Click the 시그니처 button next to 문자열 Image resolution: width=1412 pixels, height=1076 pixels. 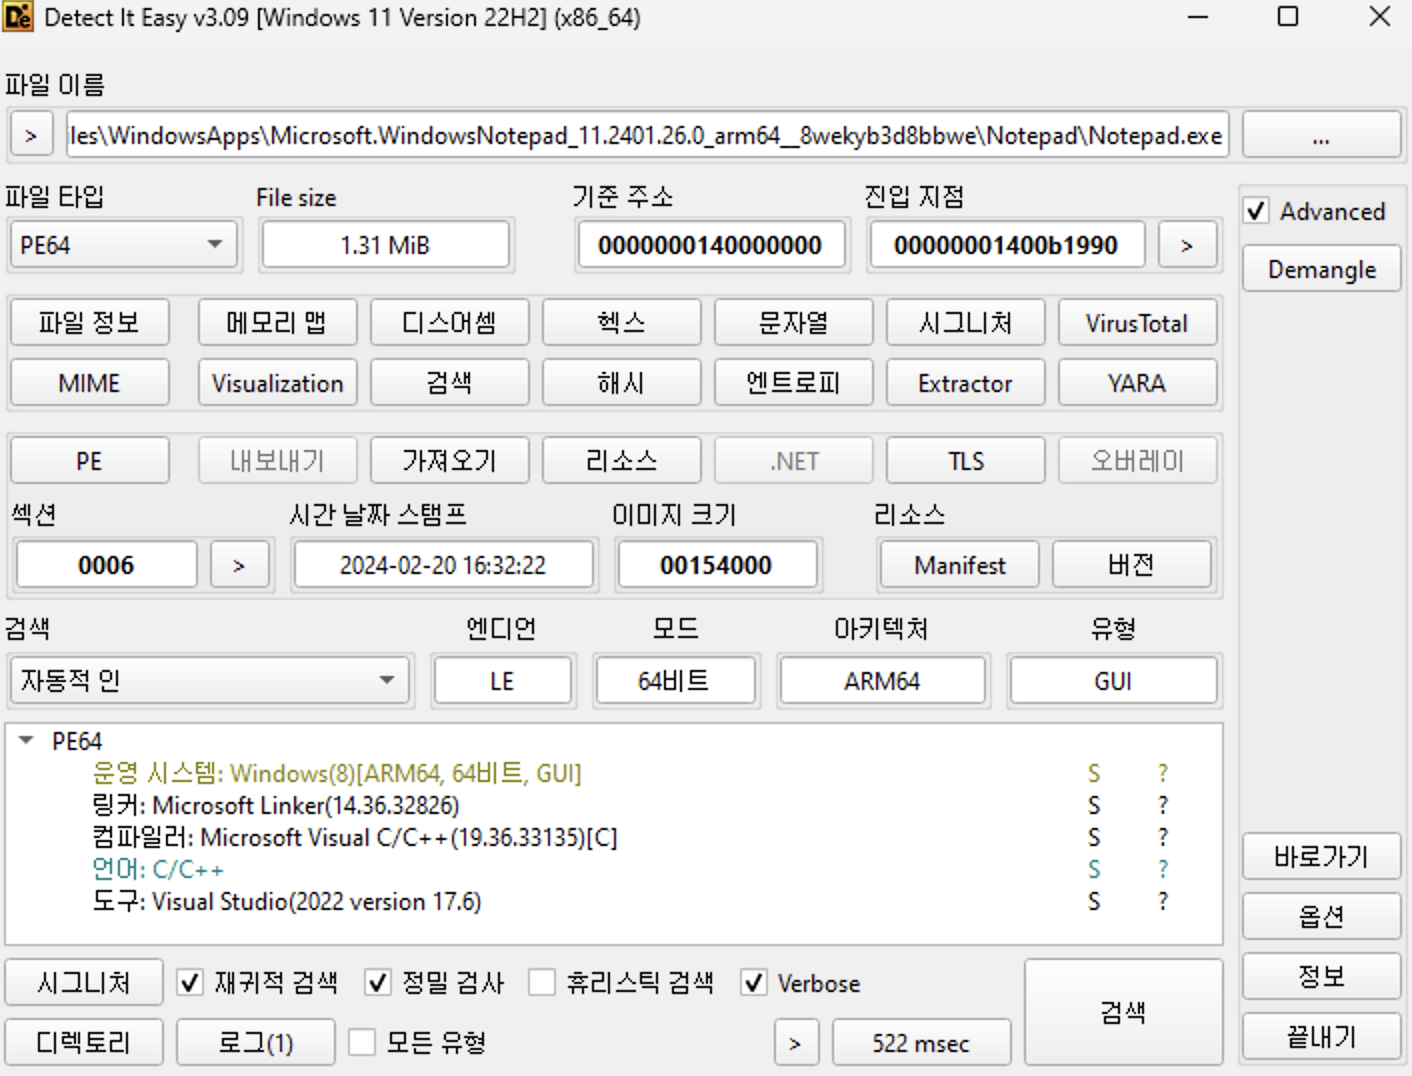965,323
